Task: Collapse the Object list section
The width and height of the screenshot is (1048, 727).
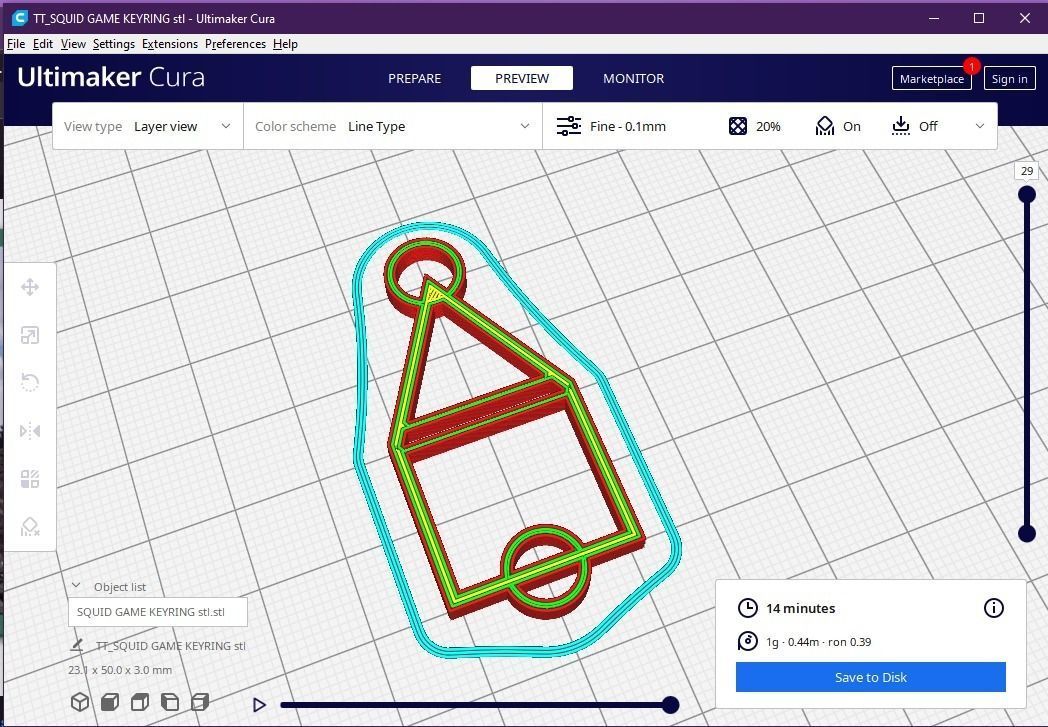Action: [x=76, y=586]
